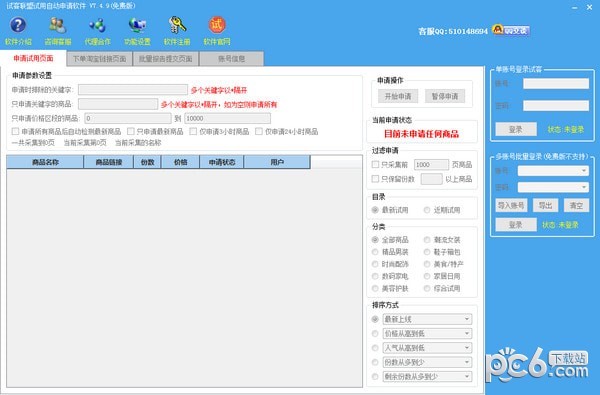Image resolution: width=600 pixels, height=395 pixels.
Task: Choose the 鞋子箱包 category
Action: coord(427,252)
